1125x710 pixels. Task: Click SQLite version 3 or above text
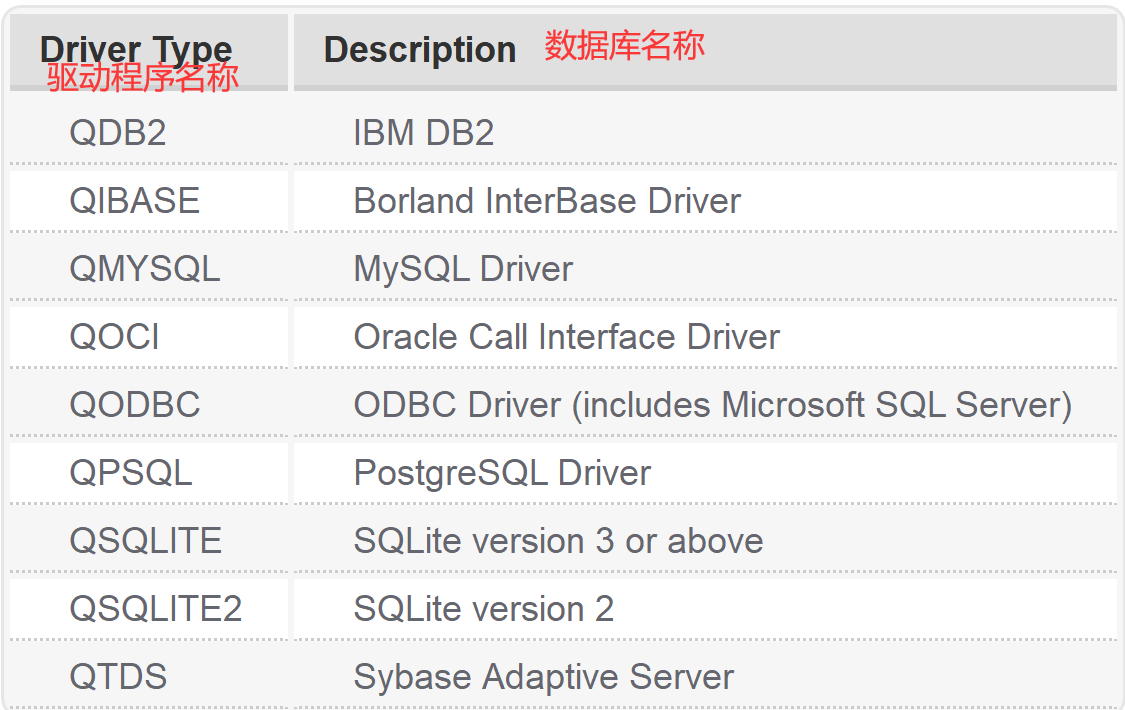click(558, 541)
